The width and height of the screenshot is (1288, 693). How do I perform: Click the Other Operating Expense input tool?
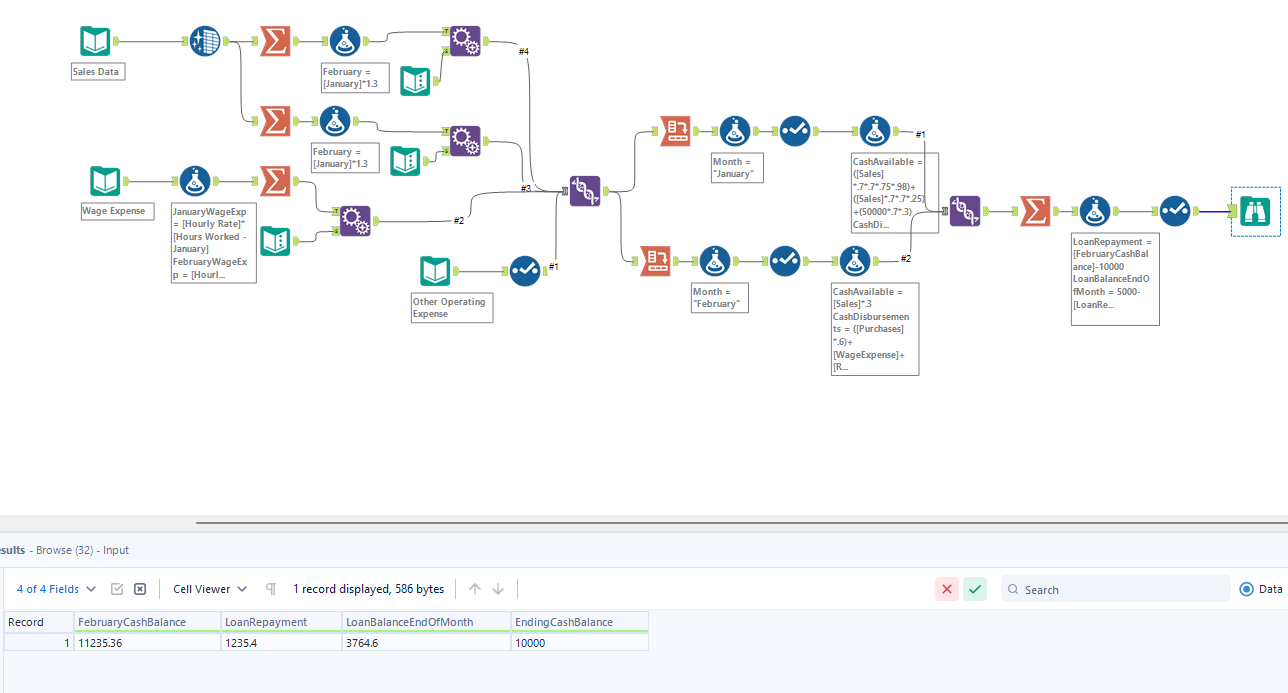(x=435, y=271)
